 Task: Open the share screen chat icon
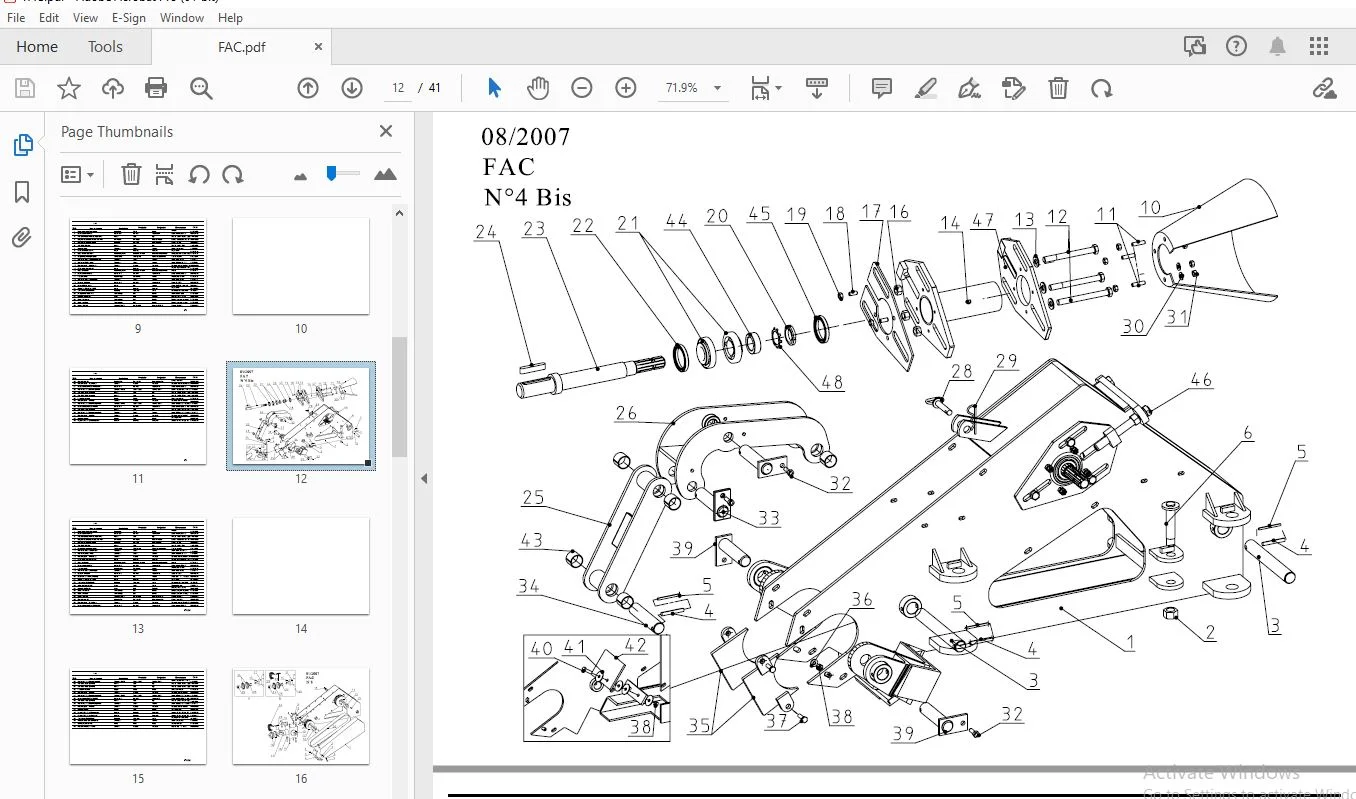coord(1194,46)
